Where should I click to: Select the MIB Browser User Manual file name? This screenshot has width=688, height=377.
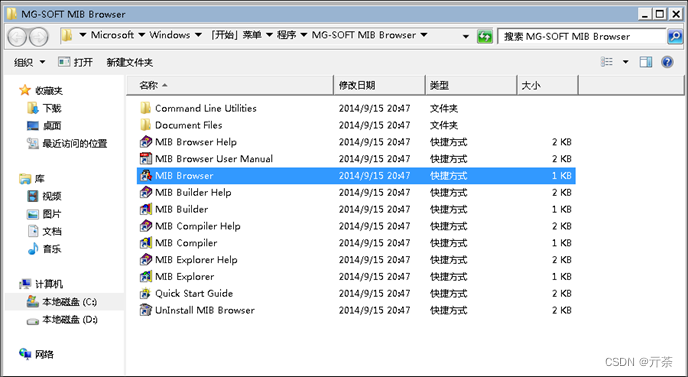pyautogui.click(x=214, y=158)
